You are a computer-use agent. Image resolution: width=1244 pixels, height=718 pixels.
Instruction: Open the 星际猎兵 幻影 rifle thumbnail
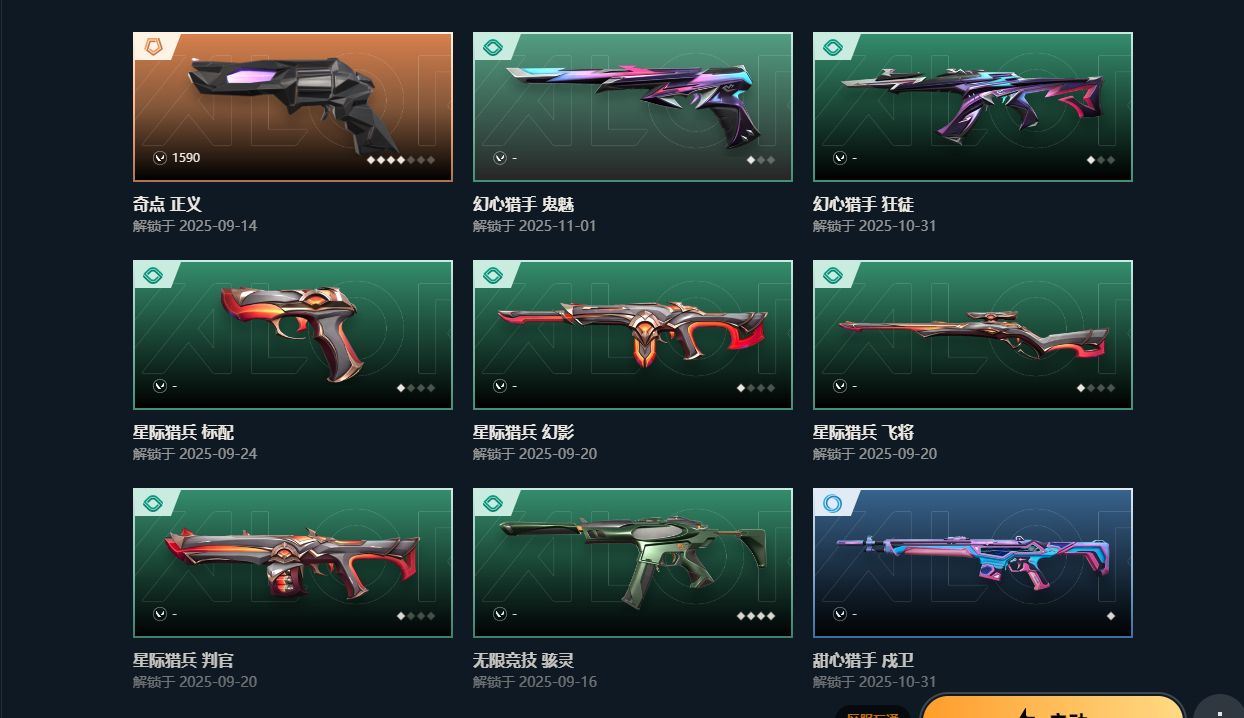click(x=633, y=335)
